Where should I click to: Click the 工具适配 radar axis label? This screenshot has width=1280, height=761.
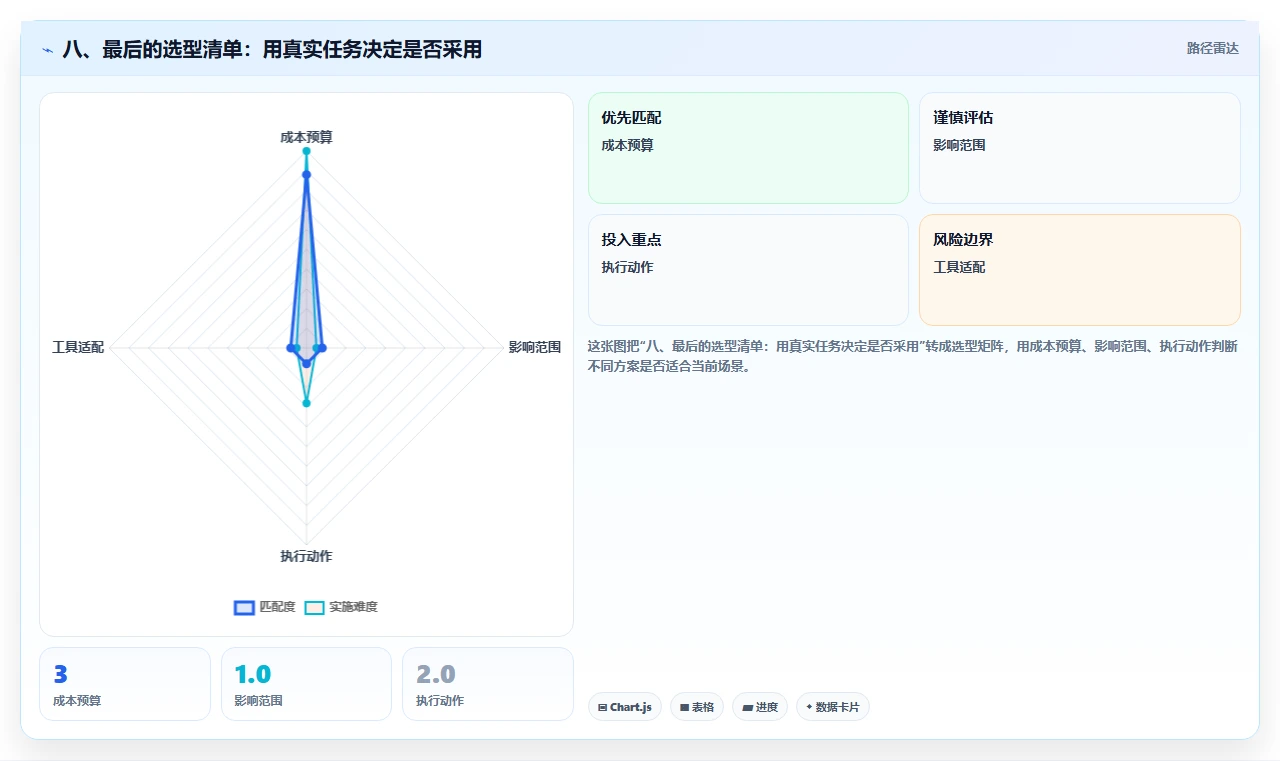pos(78,348)
